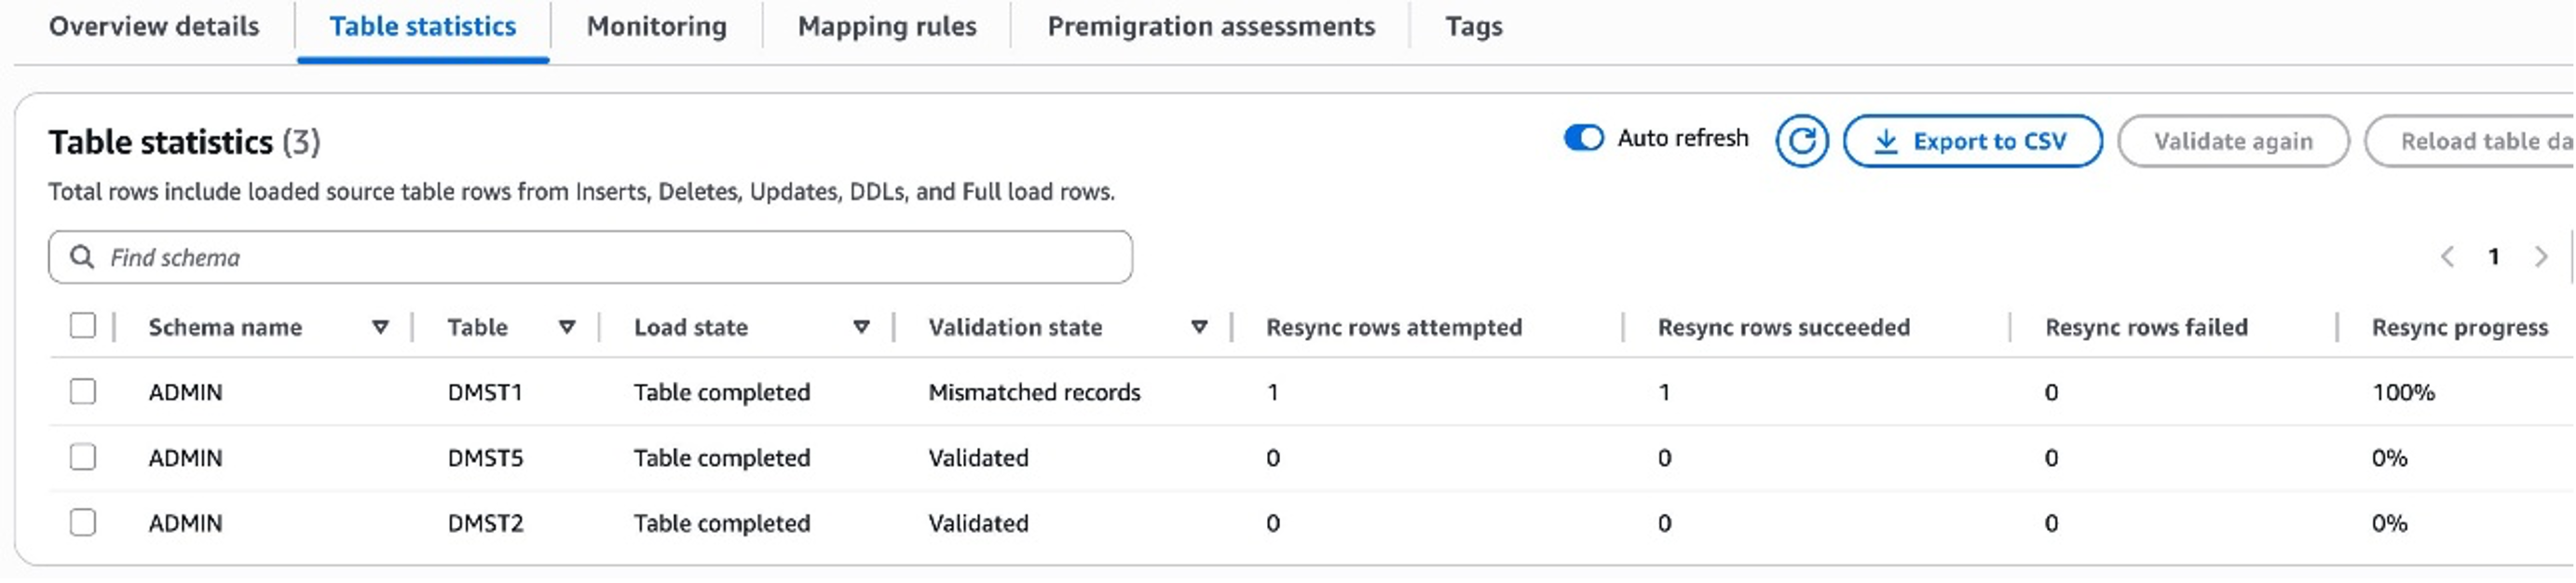Go to next page with right chevron
The image size is (2576, 583).
tap(2540, 257)
